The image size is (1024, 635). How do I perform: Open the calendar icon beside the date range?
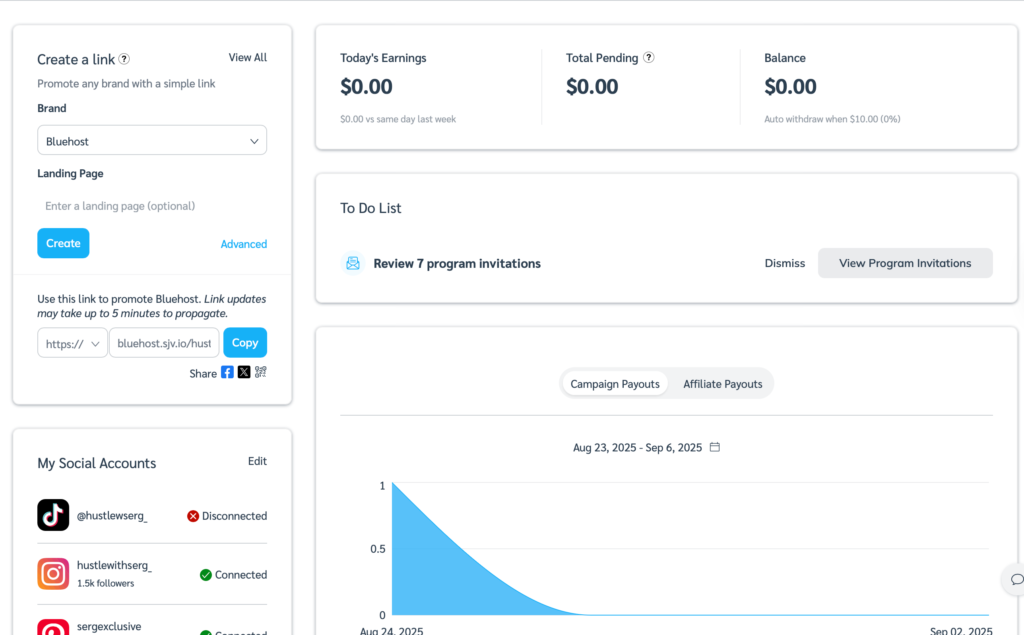[714, 447]
